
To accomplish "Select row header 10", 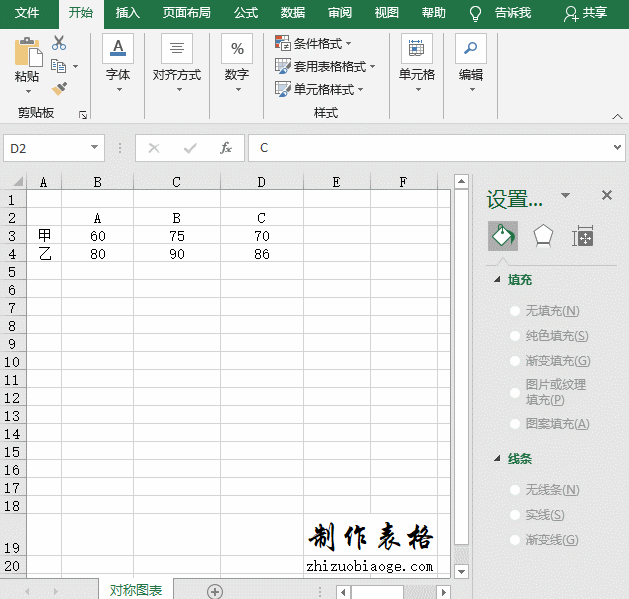I will tap(12, 362).
